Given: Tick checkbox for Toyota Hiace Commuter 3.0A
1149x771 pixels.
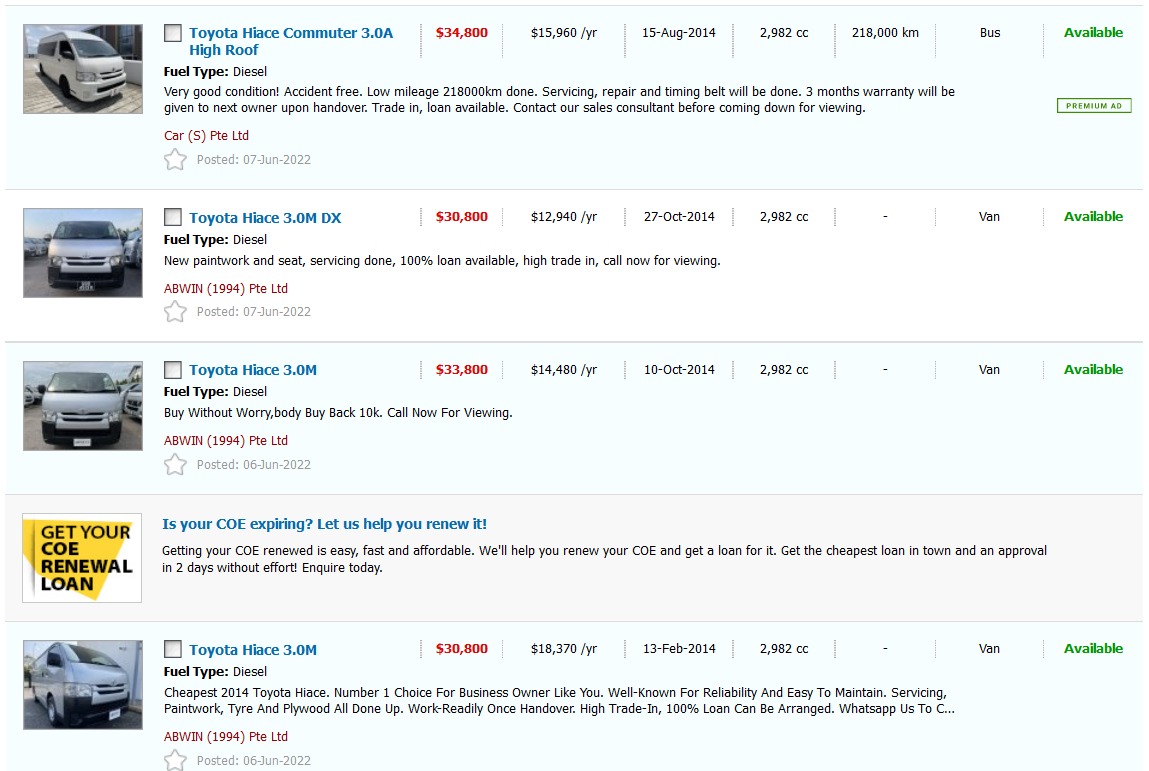Looking at the screenshot, I should click(x=173, y=33).
